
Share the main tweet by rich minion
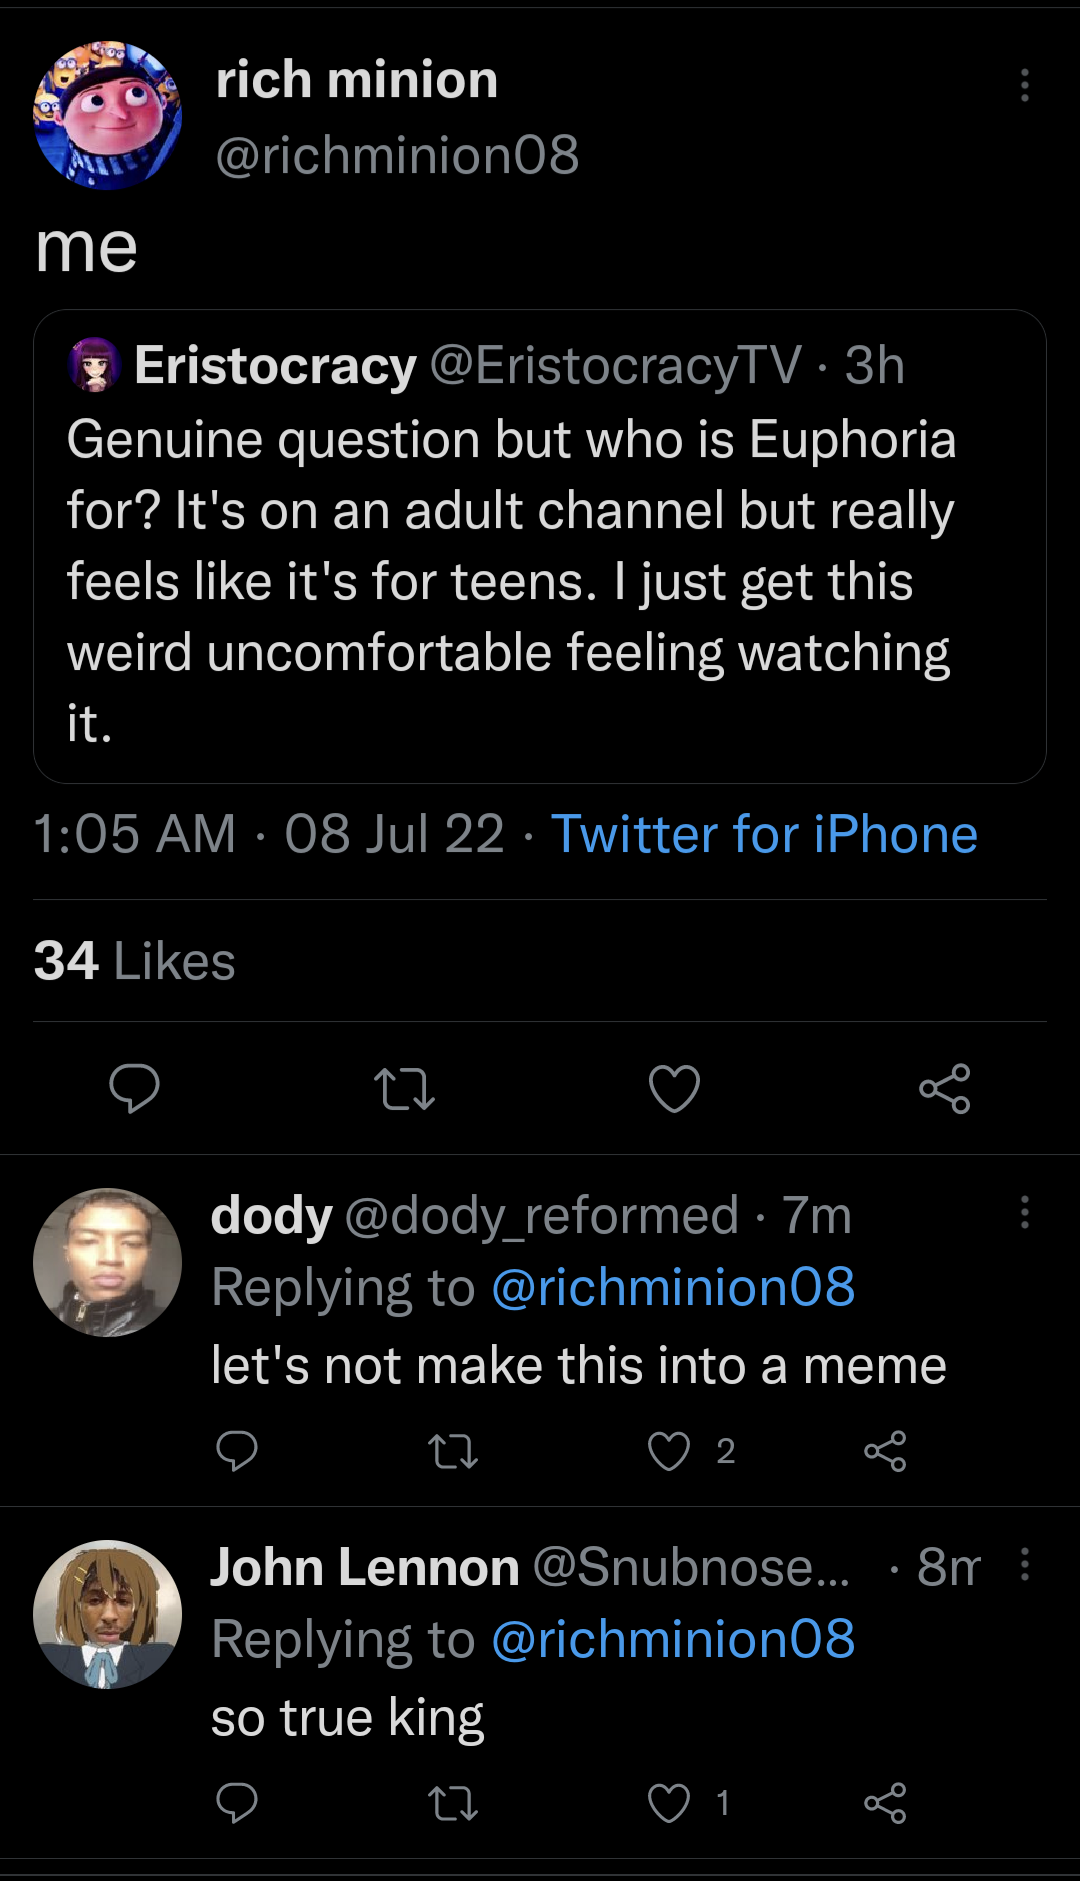945,1088
